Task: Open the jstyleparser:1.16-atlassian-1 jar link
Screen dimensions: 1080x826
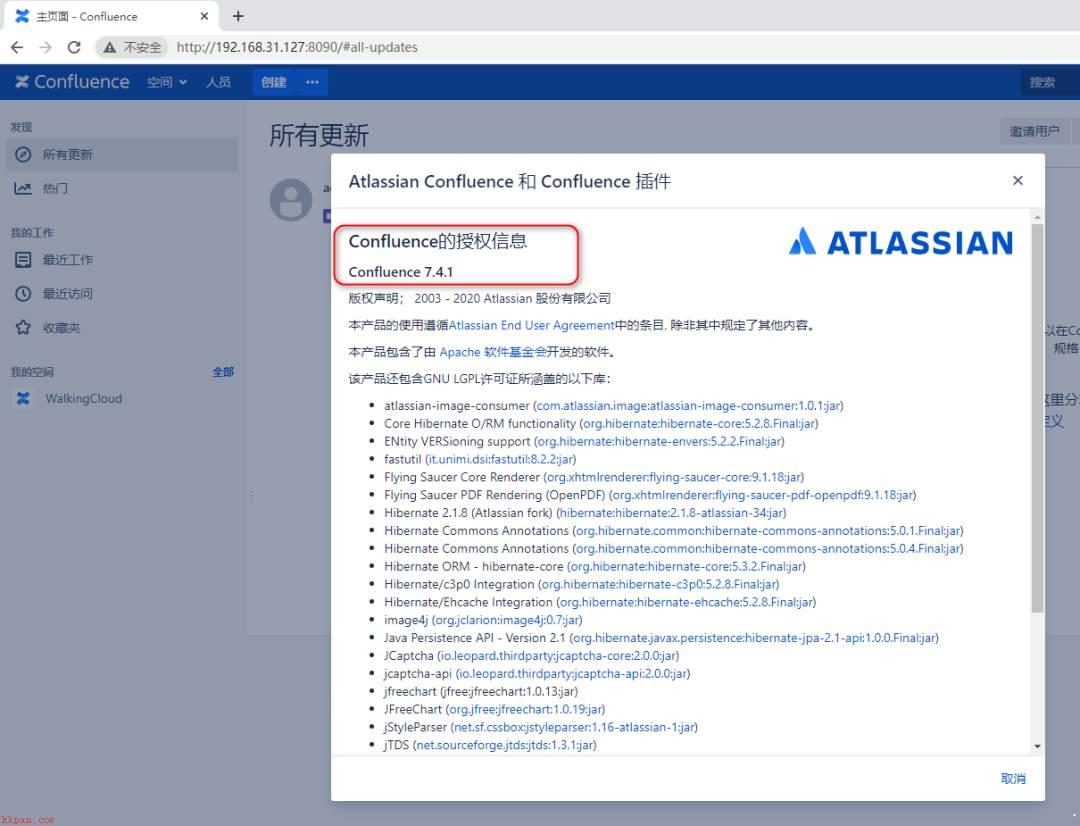Action: [x=574, y=727]
